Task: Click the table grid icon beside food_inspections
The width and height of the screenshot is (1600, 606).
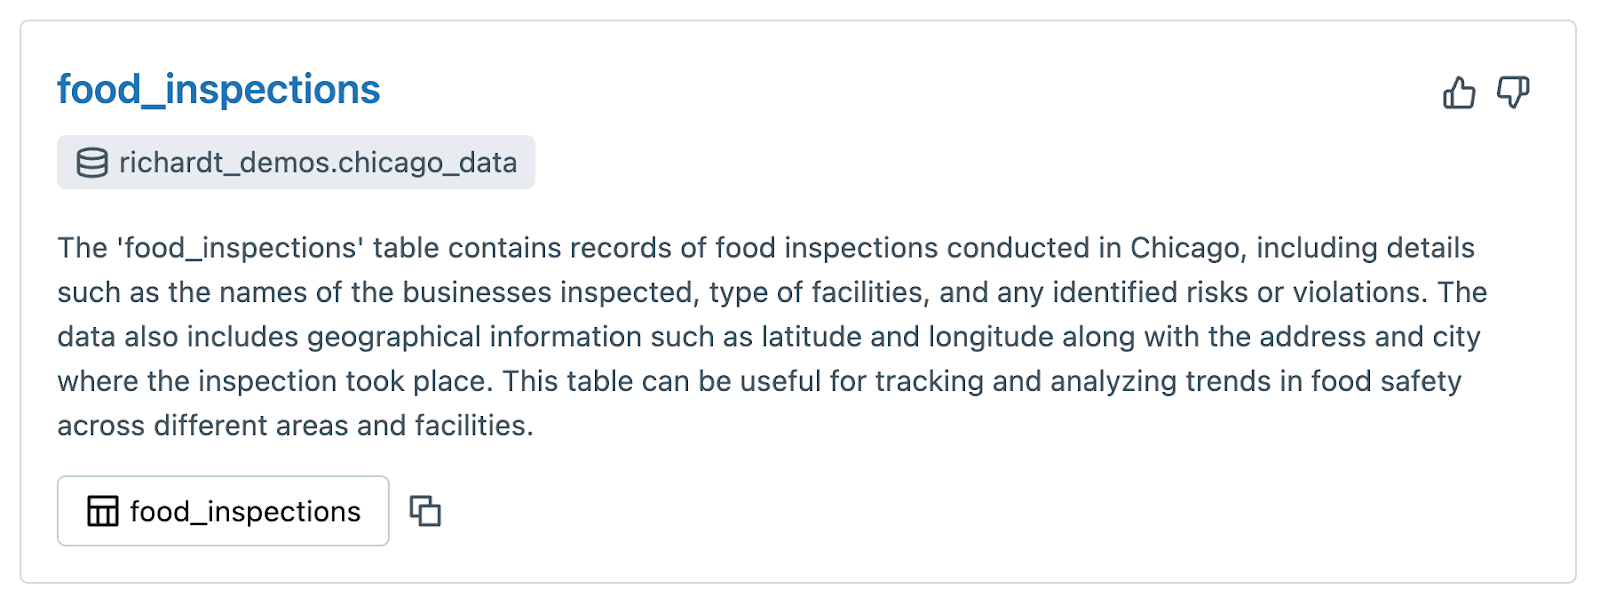Action: tap(103, 511)
